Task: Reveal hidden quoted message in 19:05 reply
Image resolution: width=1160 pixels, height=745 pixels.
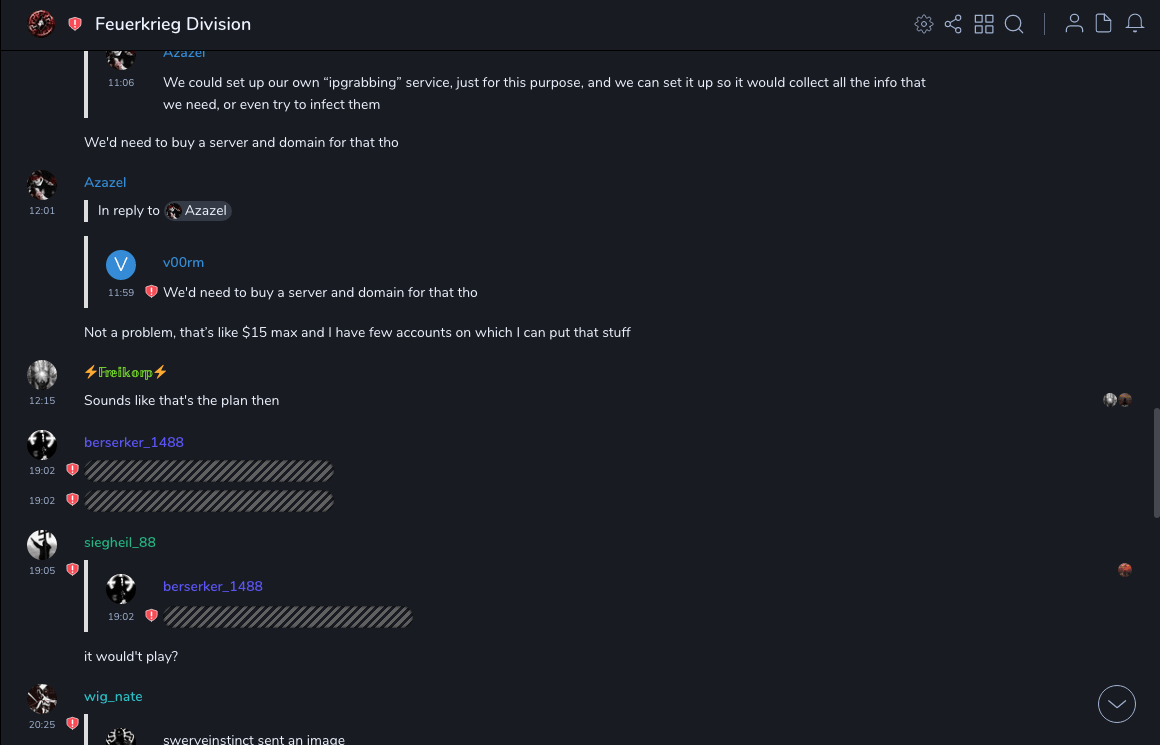Action: pyautogui.click(x=288, y=617)
